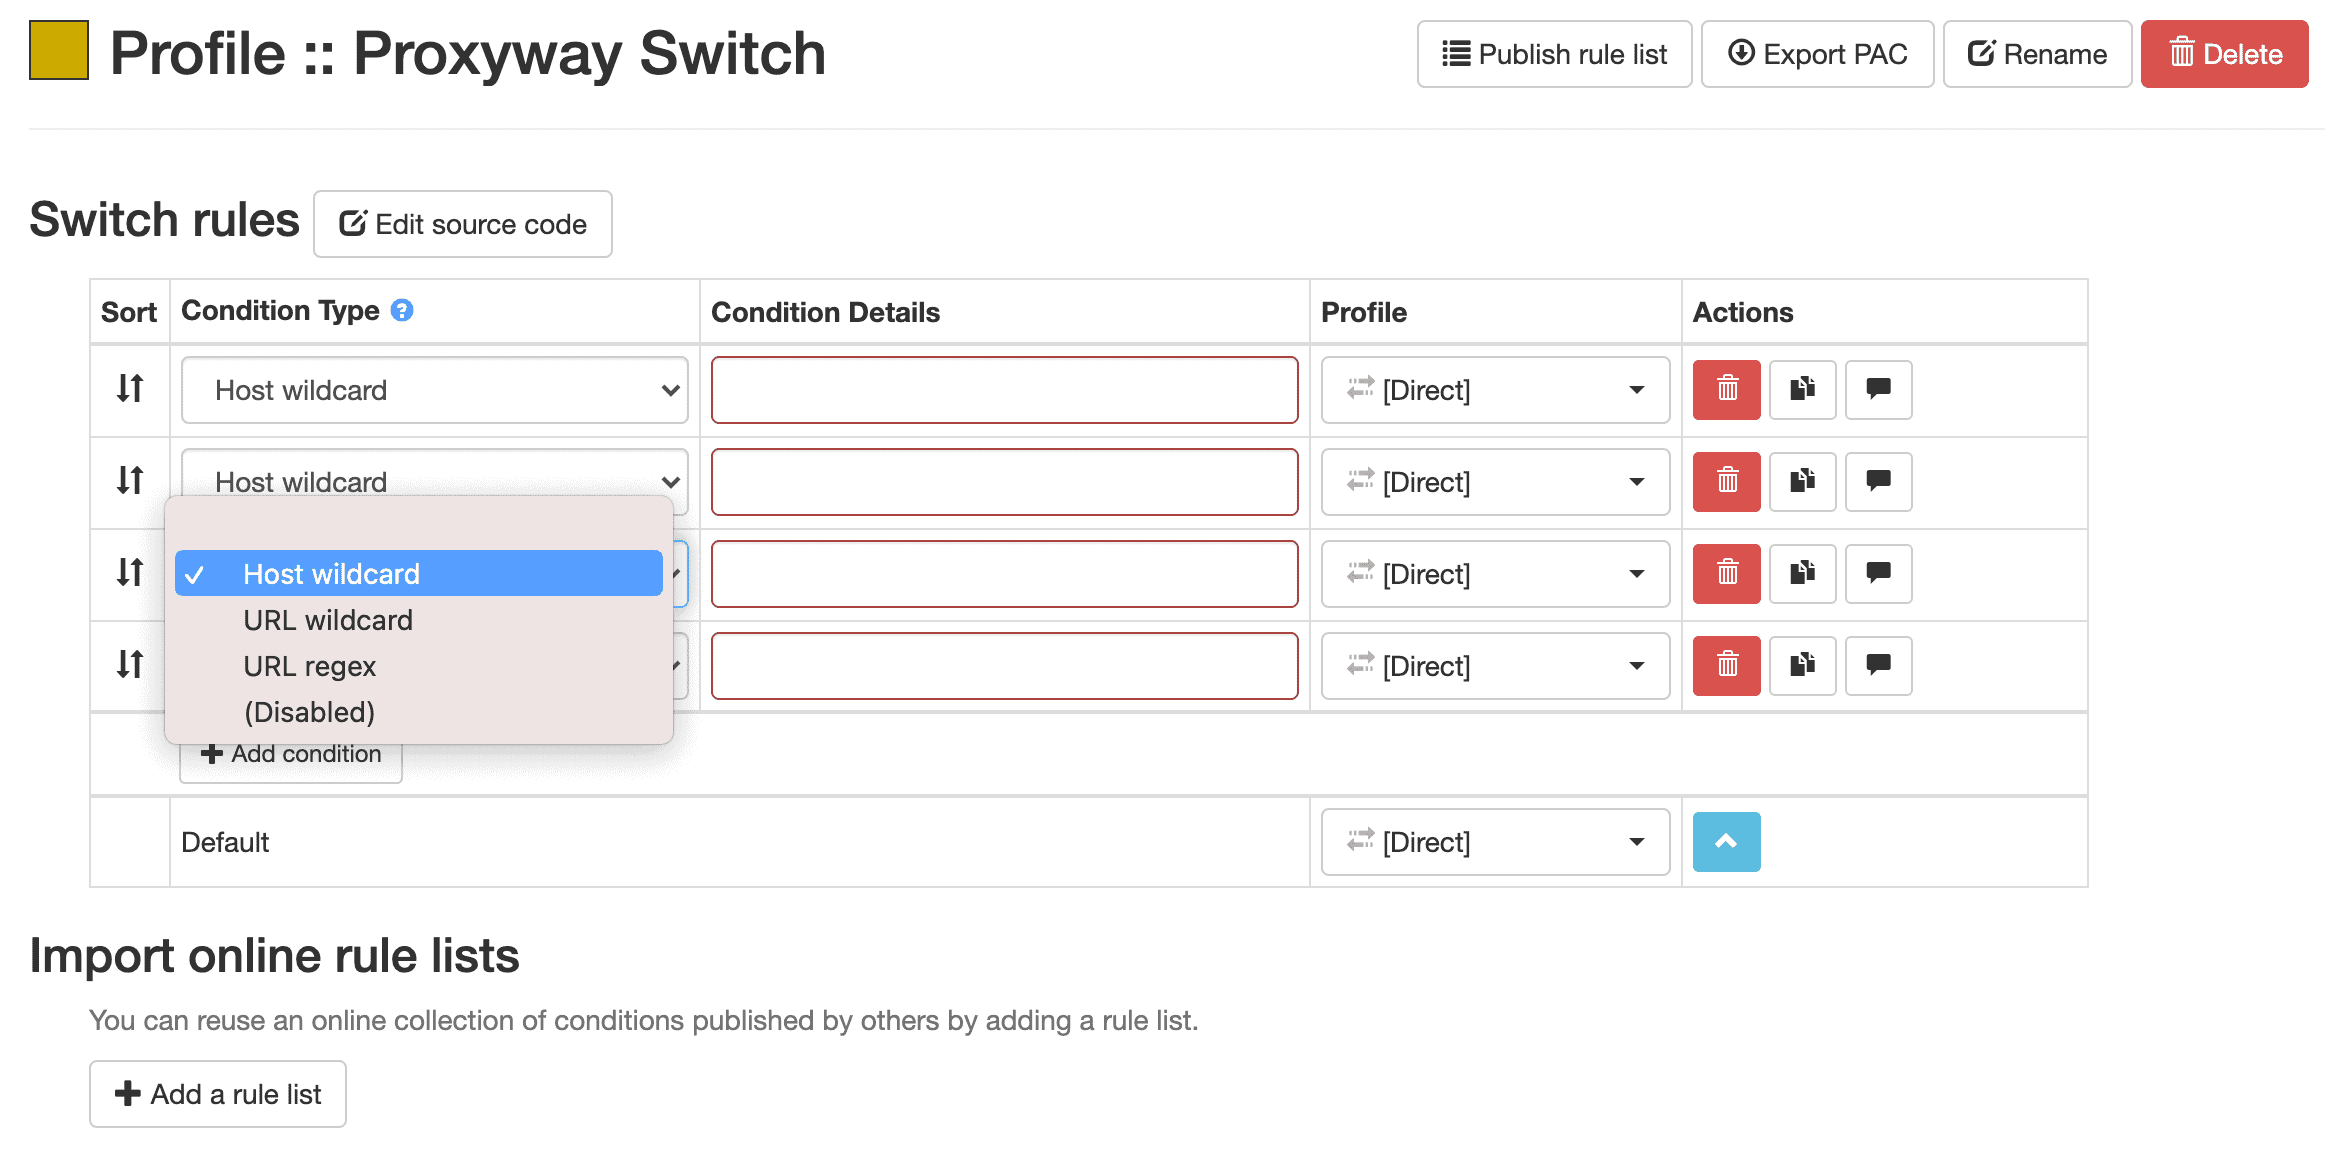Viewport: 2325px width, 1169px height.
Task: Click third row's condition details field
Action: (x=1004, y=574)
